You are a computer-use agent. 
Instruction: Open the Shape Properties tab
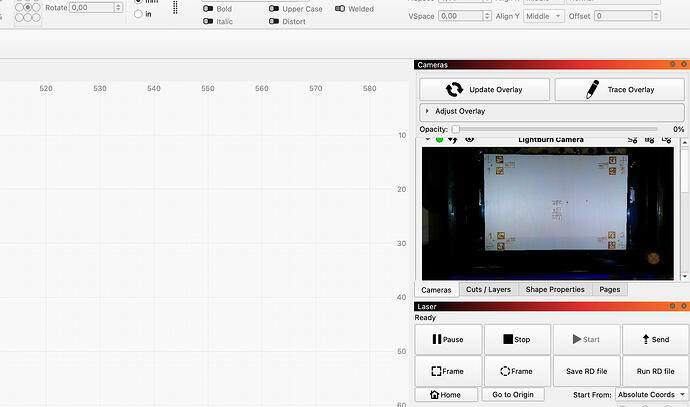[x=555, y=290]
